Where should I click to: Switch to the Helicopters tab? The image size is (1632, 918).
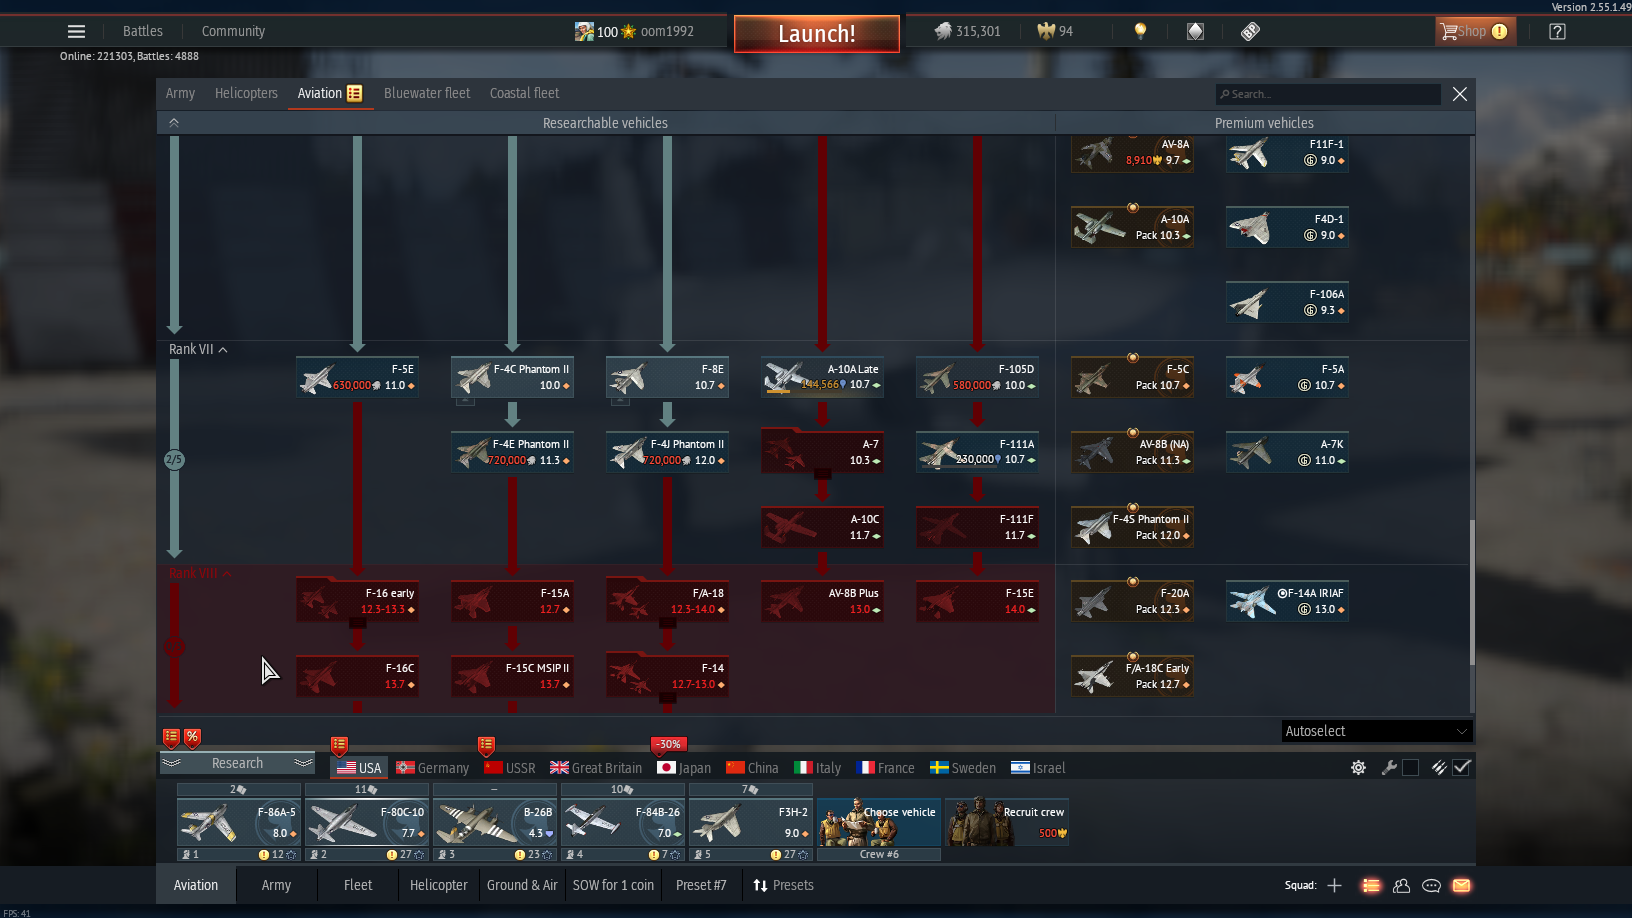[x=246, y=93]
